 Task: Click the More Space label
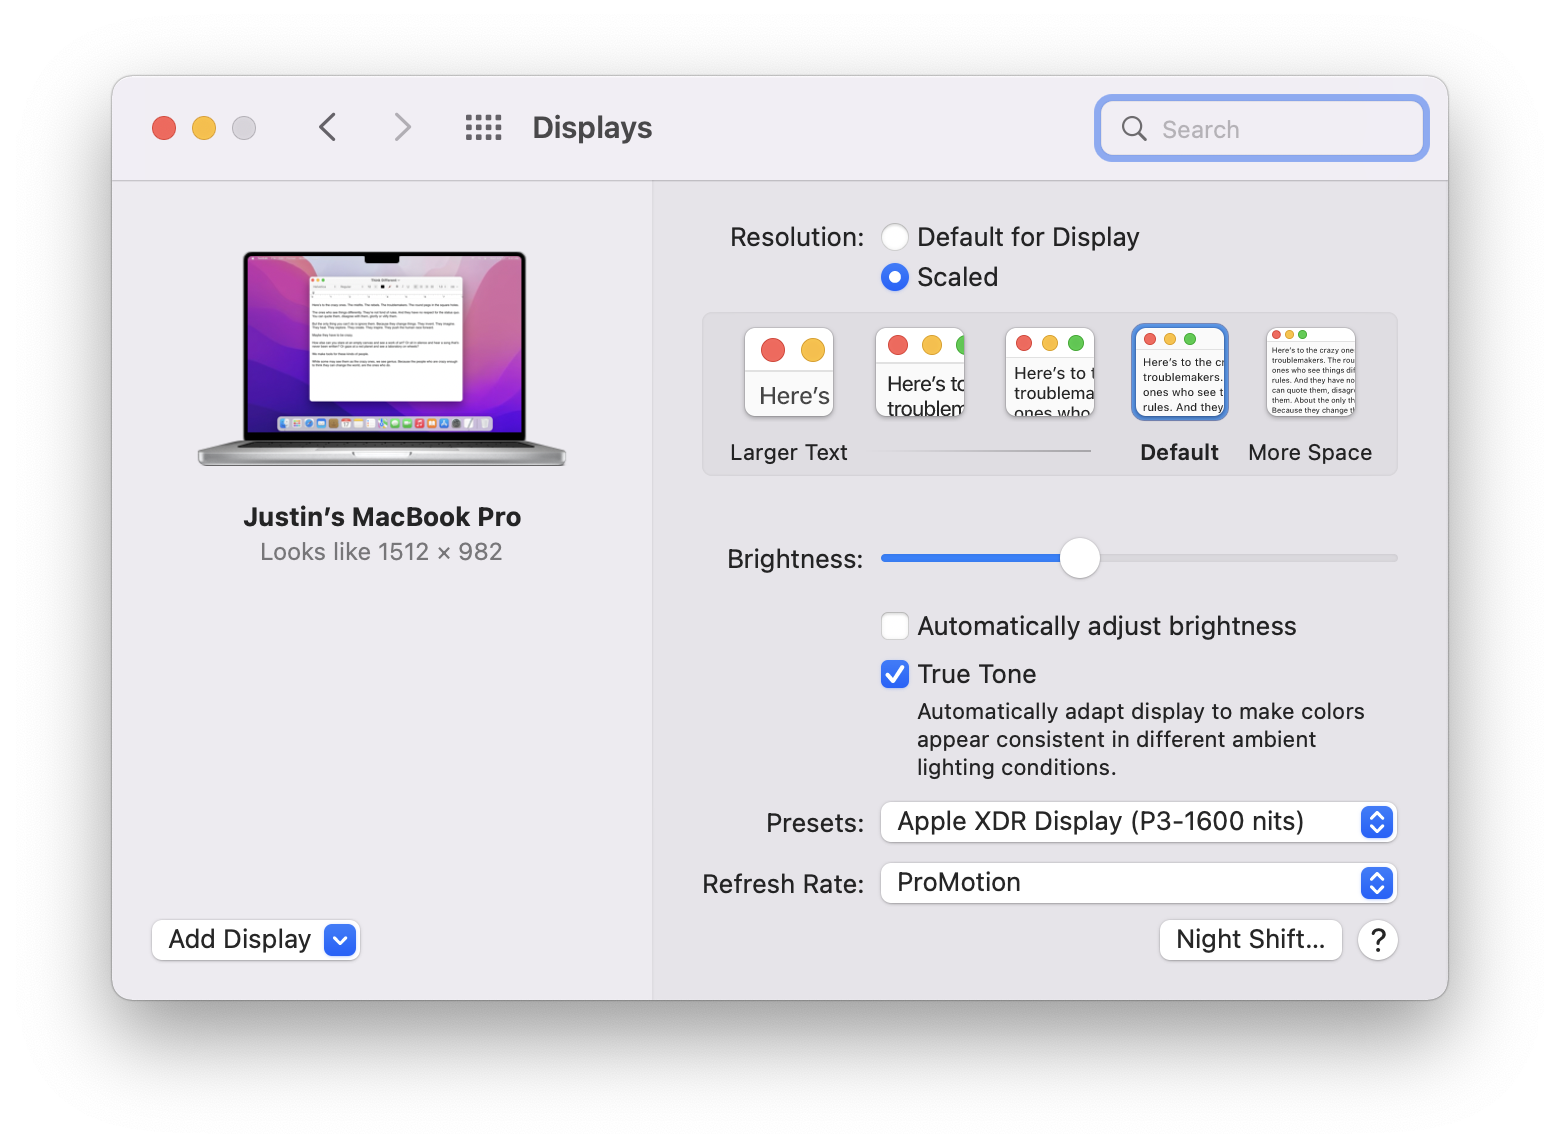[x=1310, y=453]
